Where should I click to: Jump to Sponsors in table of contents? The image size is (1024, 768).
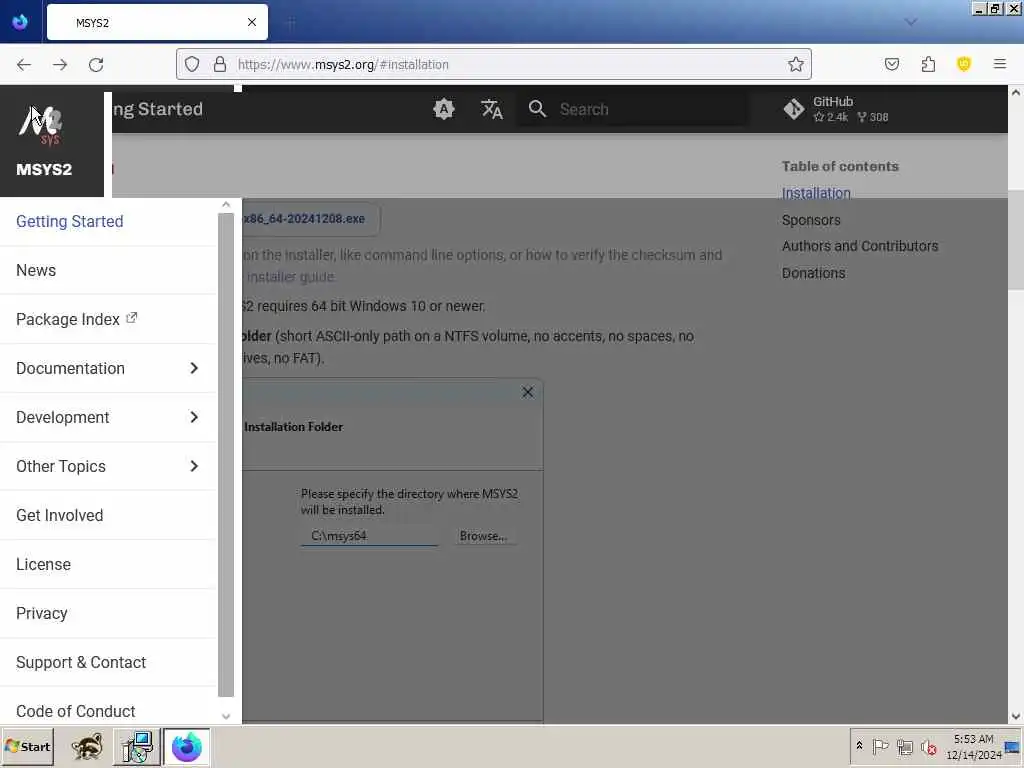coord(811,220)
